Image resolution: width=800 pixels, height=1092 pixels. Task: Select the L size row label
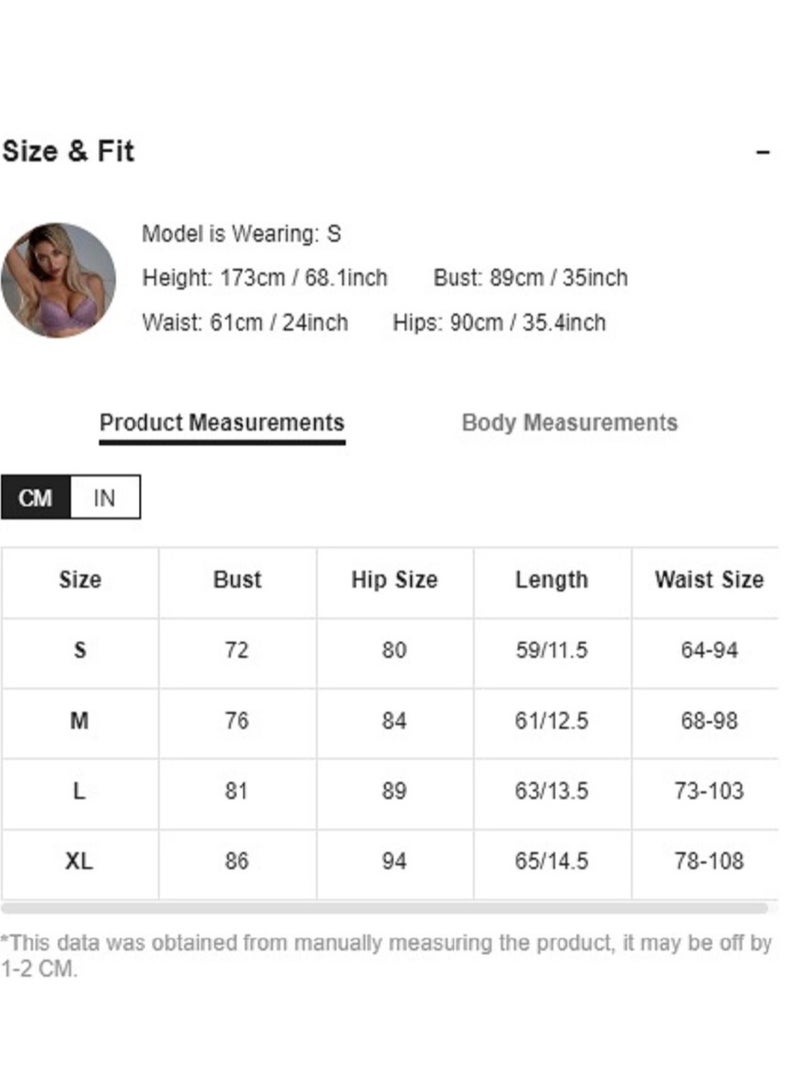click(80, 791)
